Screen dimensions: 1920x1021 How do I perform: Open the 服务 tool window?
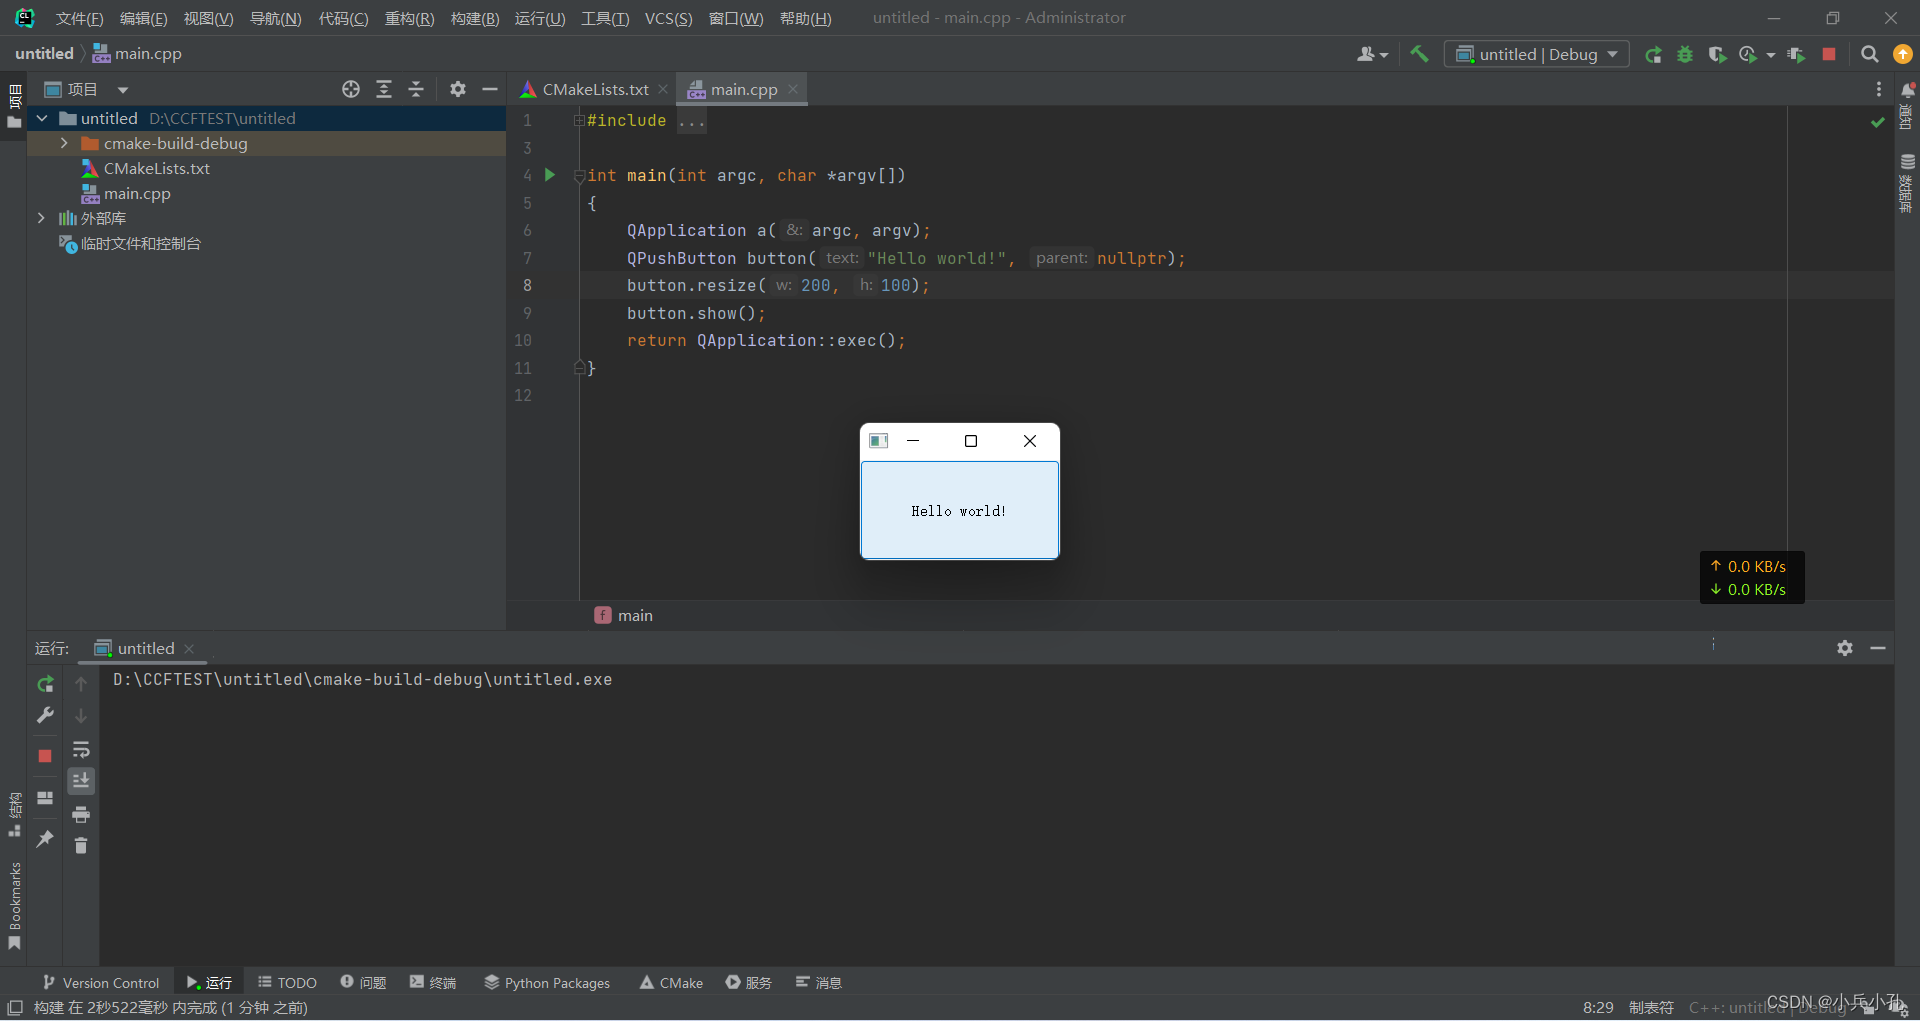(749, 983)
